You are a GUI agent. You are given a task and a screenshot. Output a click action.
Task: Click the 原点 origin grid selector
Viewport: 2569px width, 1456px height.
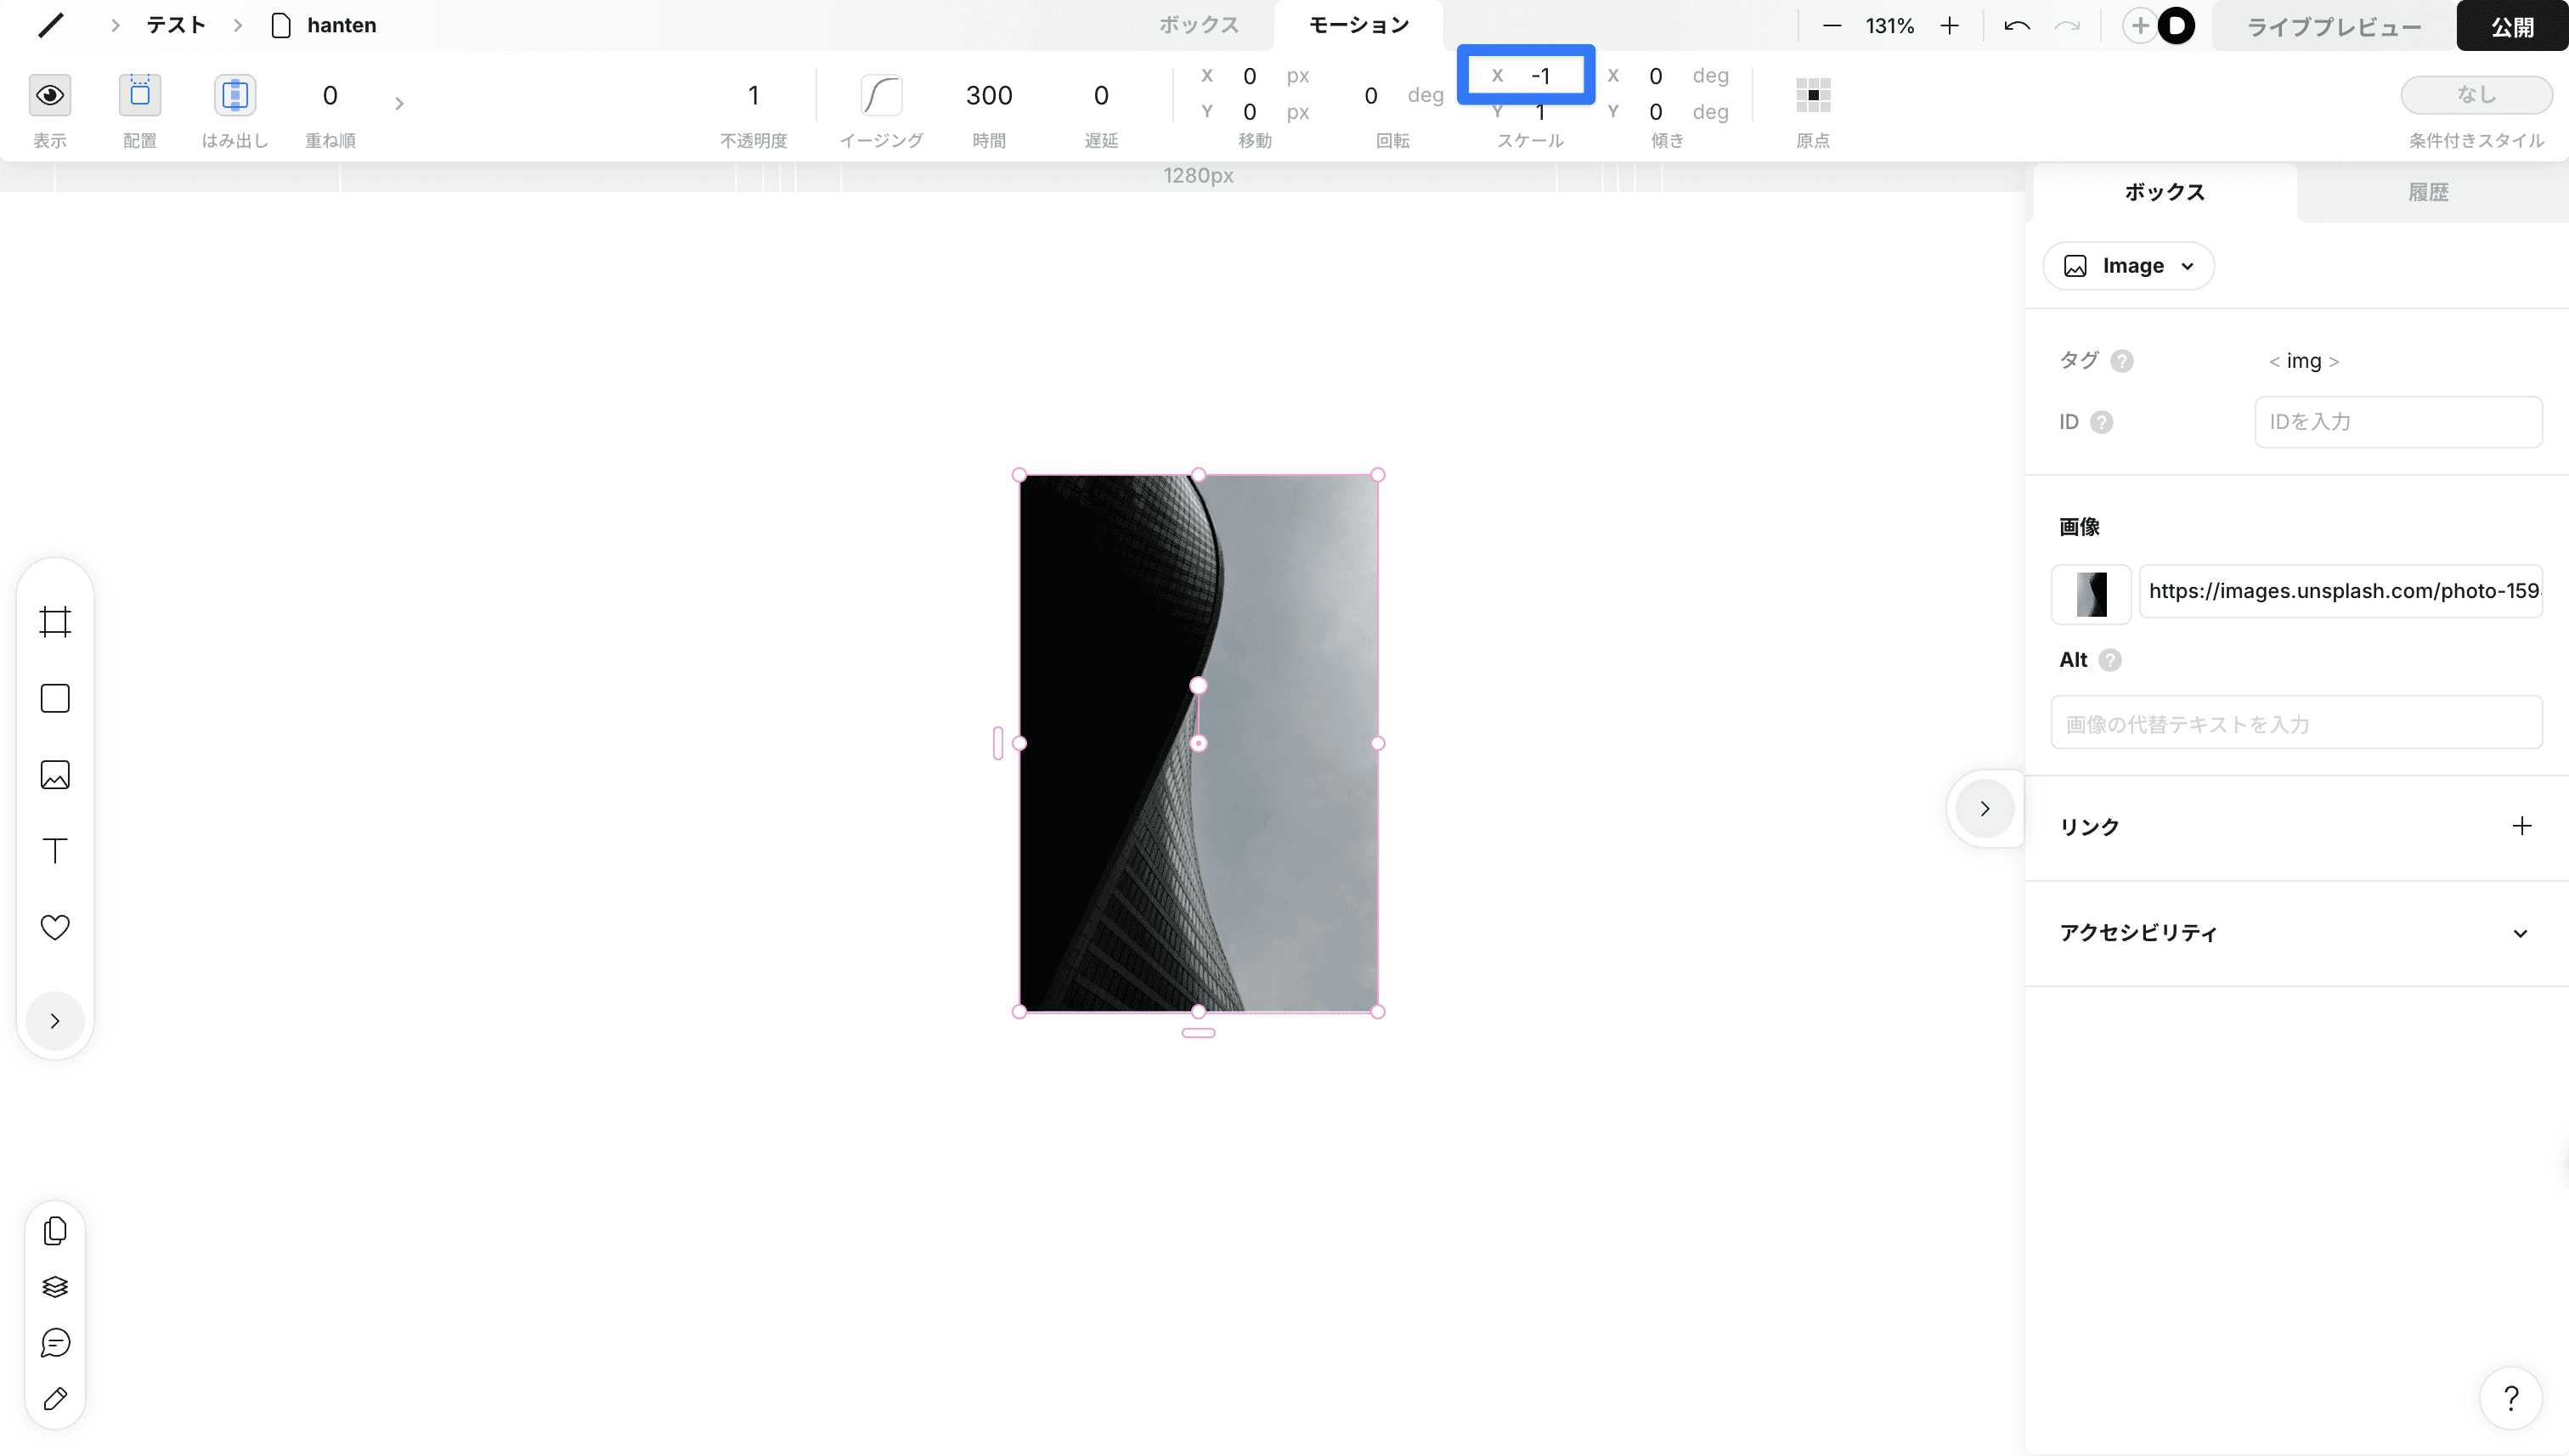(x=1812, y=95)
